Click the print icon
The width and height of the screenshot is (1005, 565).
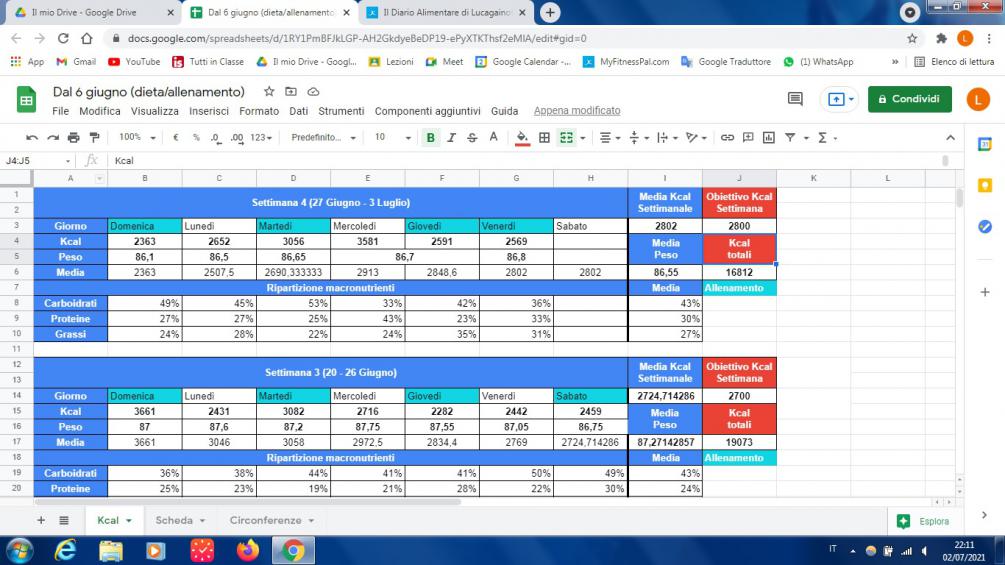[73, 137]
